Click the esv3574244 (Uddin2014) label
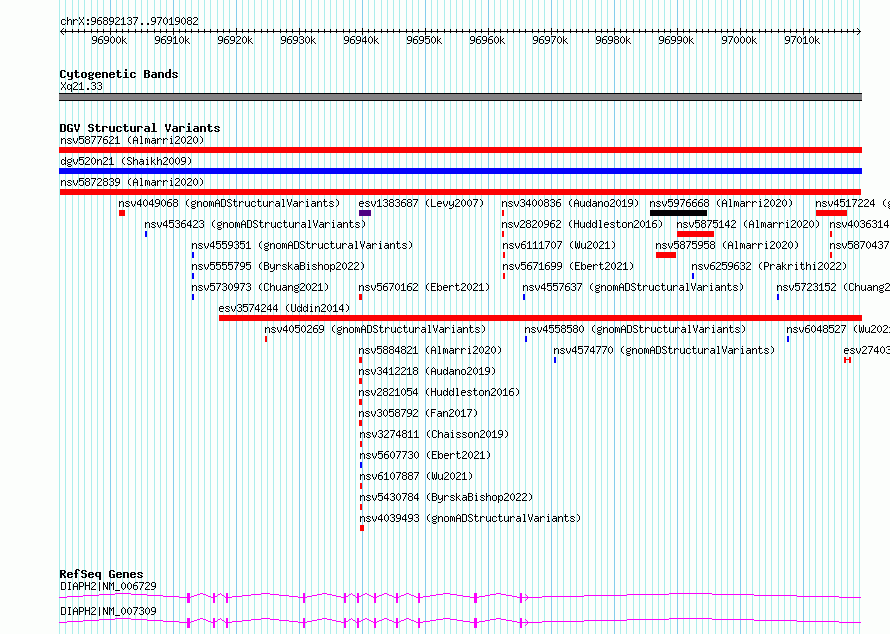Viewport: 890px width, 634px height. (x=284, y=308)
